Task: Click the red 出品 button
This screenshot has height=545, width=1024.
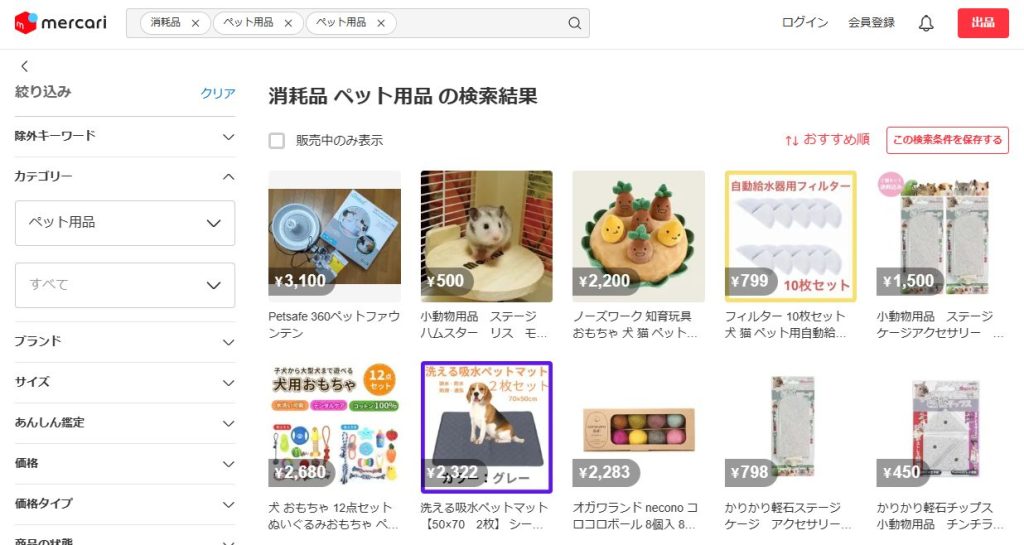Action: click(x=983, y=23)
